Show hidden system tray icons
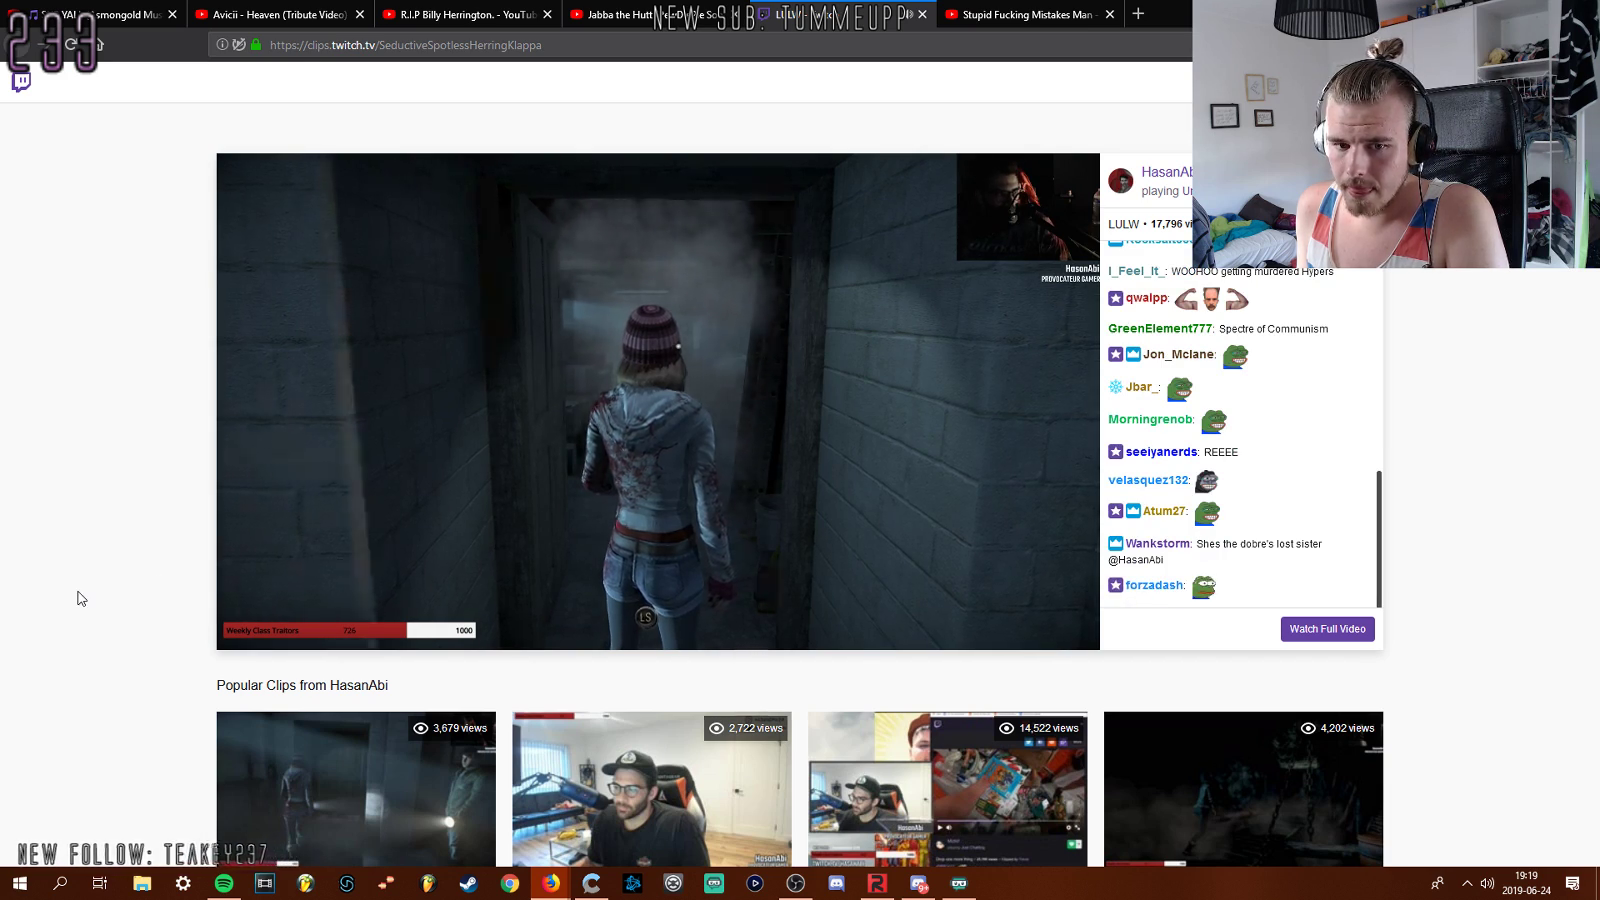 [x=1467, y=883]
